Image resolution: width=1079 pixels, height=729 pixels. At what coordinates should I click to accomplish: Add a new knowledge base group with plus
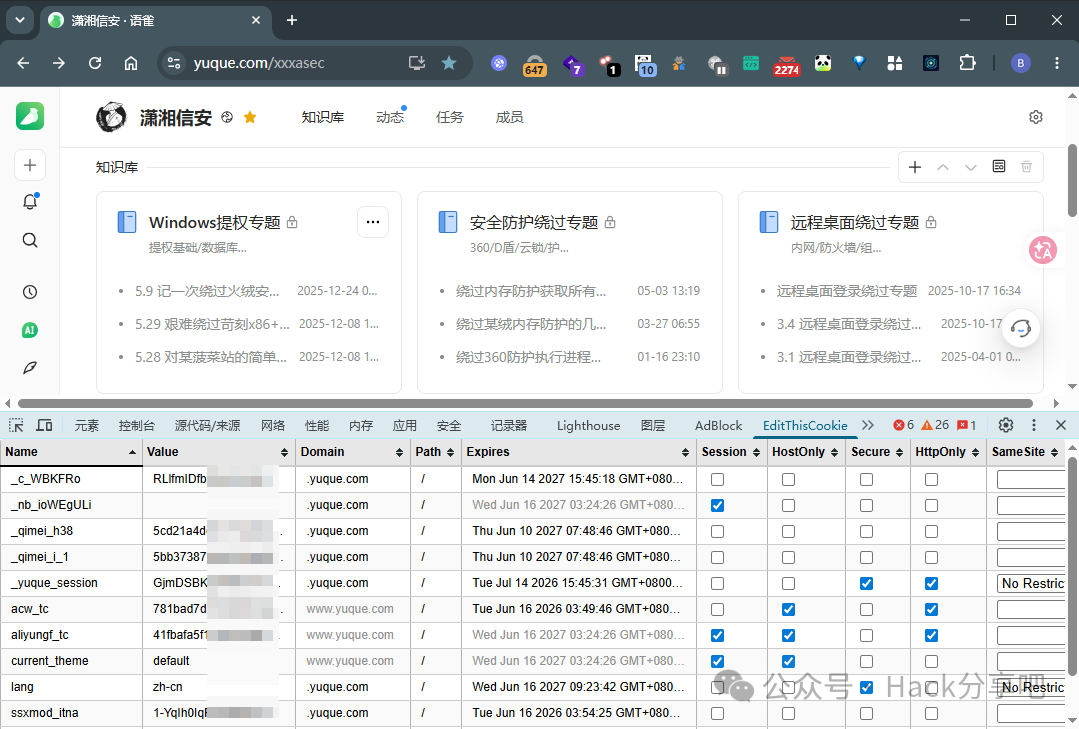pos(915,167)
